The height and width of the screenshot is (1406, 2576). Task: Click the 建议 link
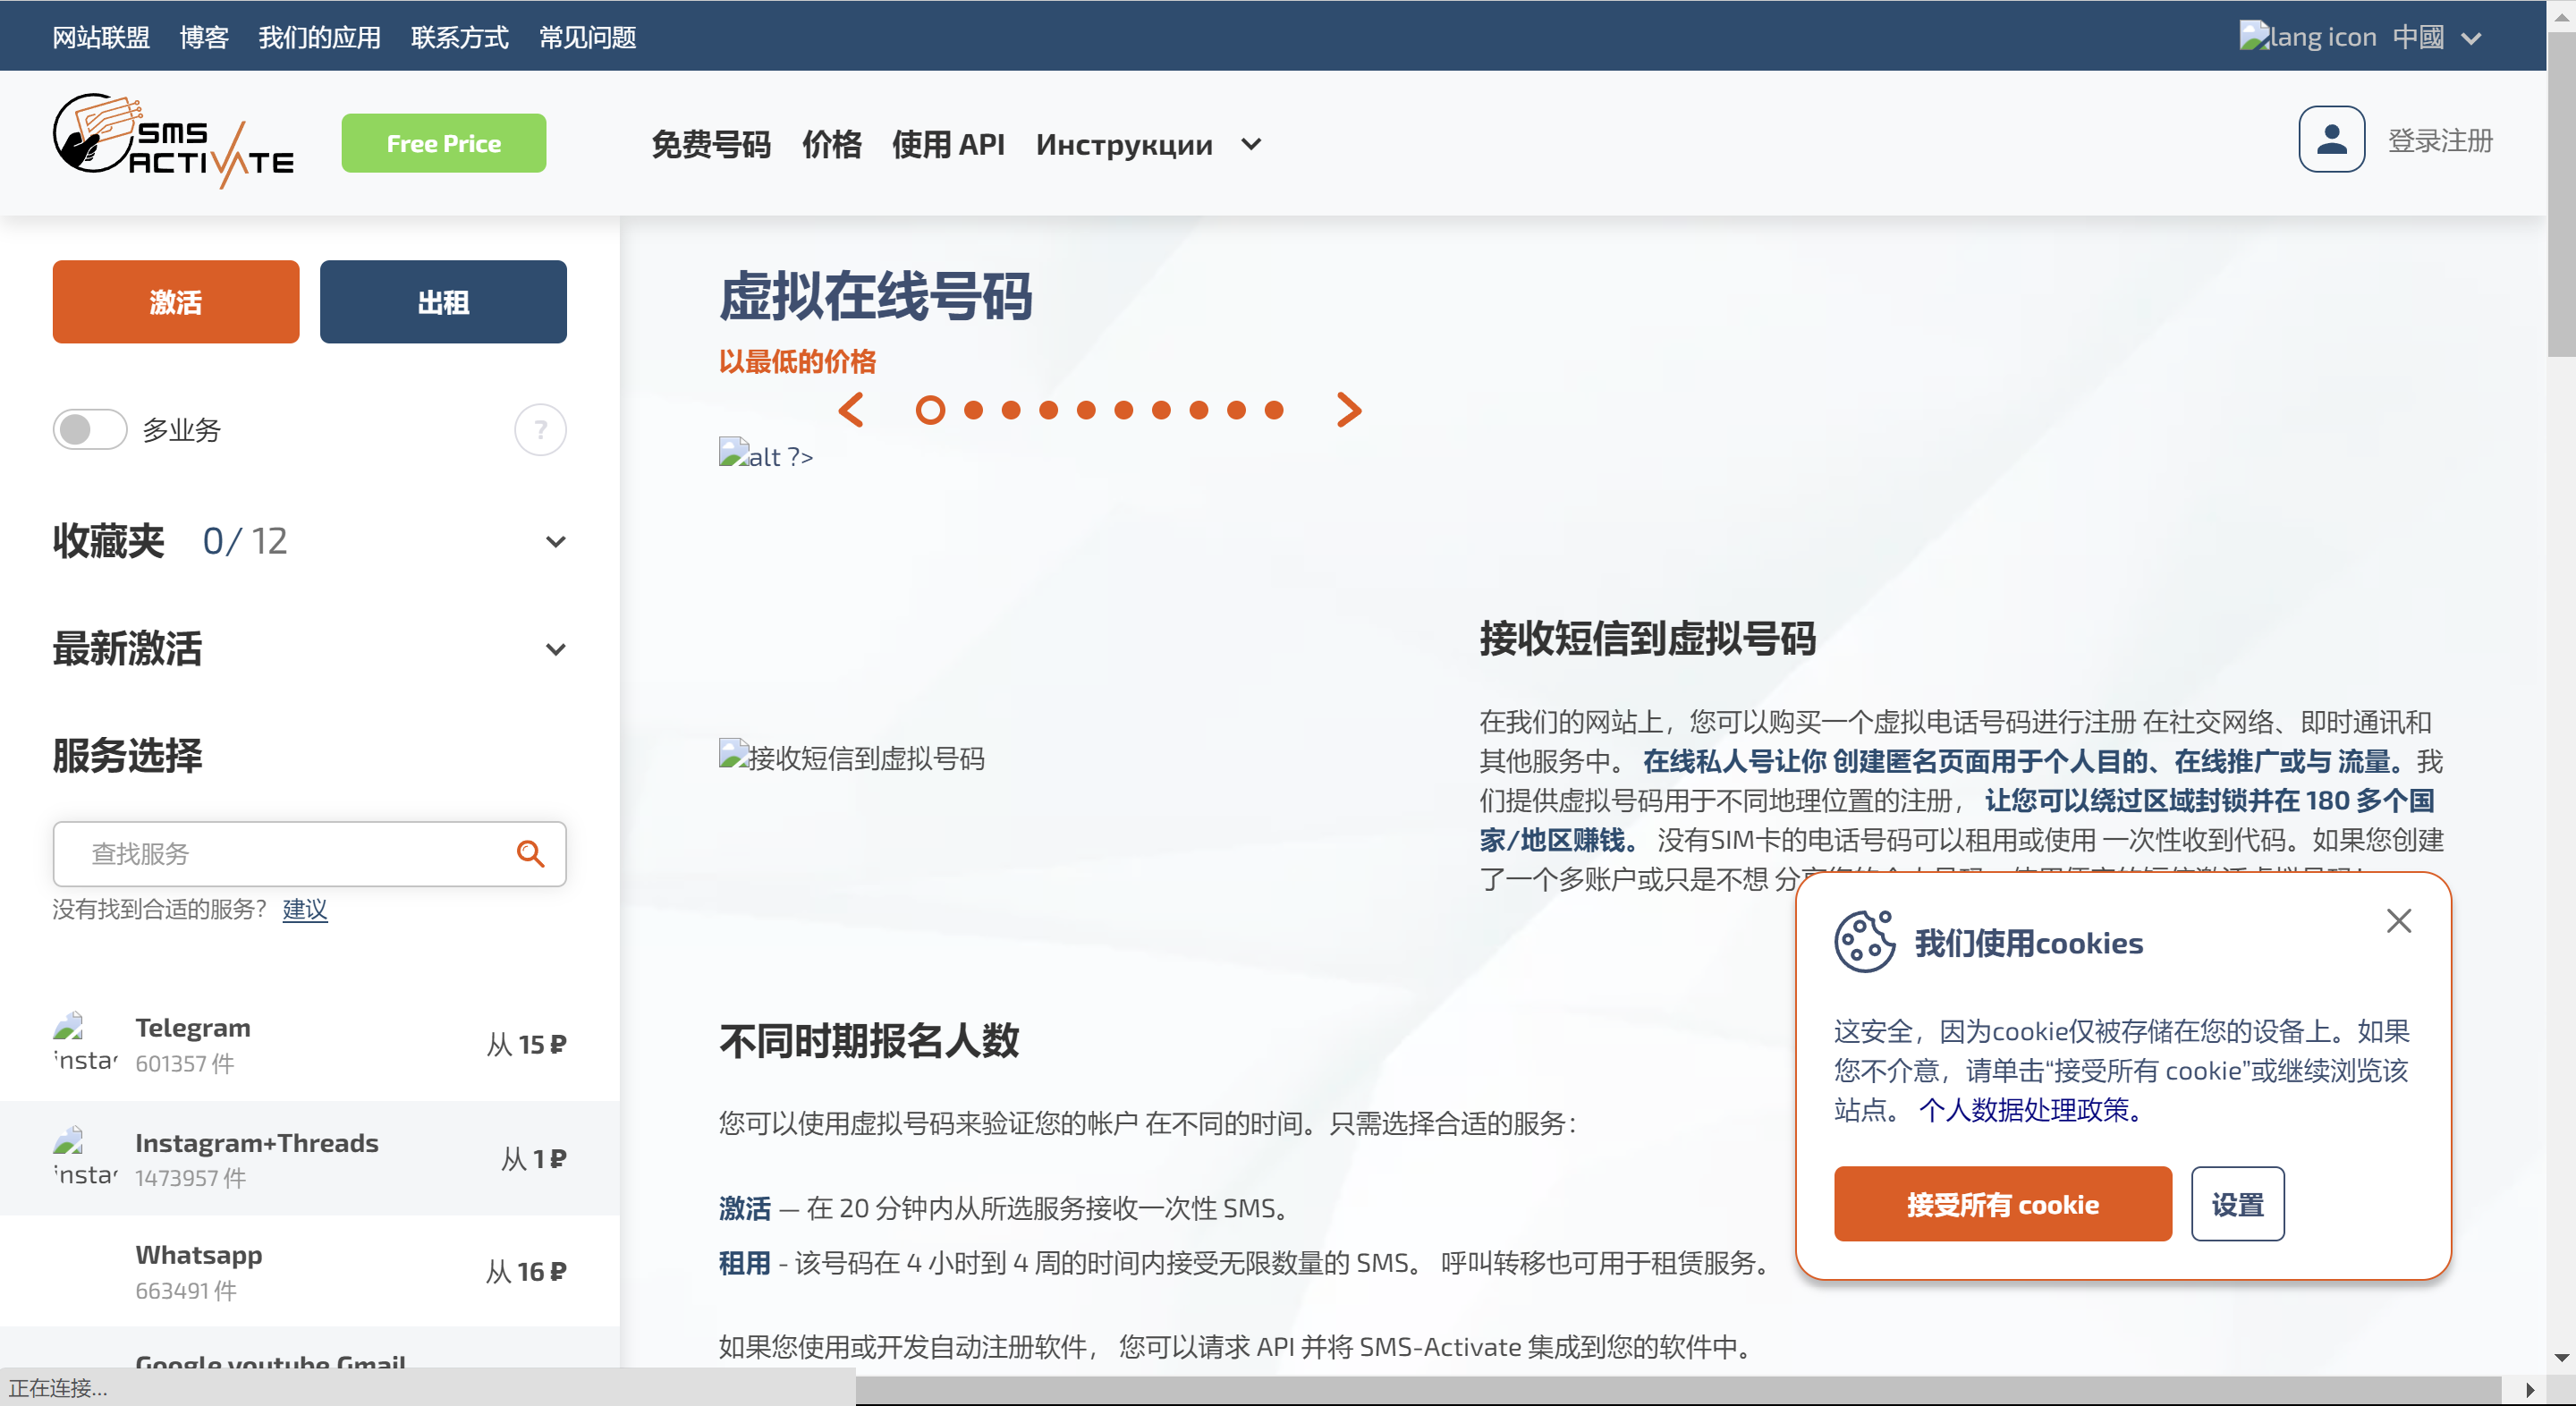305,908
